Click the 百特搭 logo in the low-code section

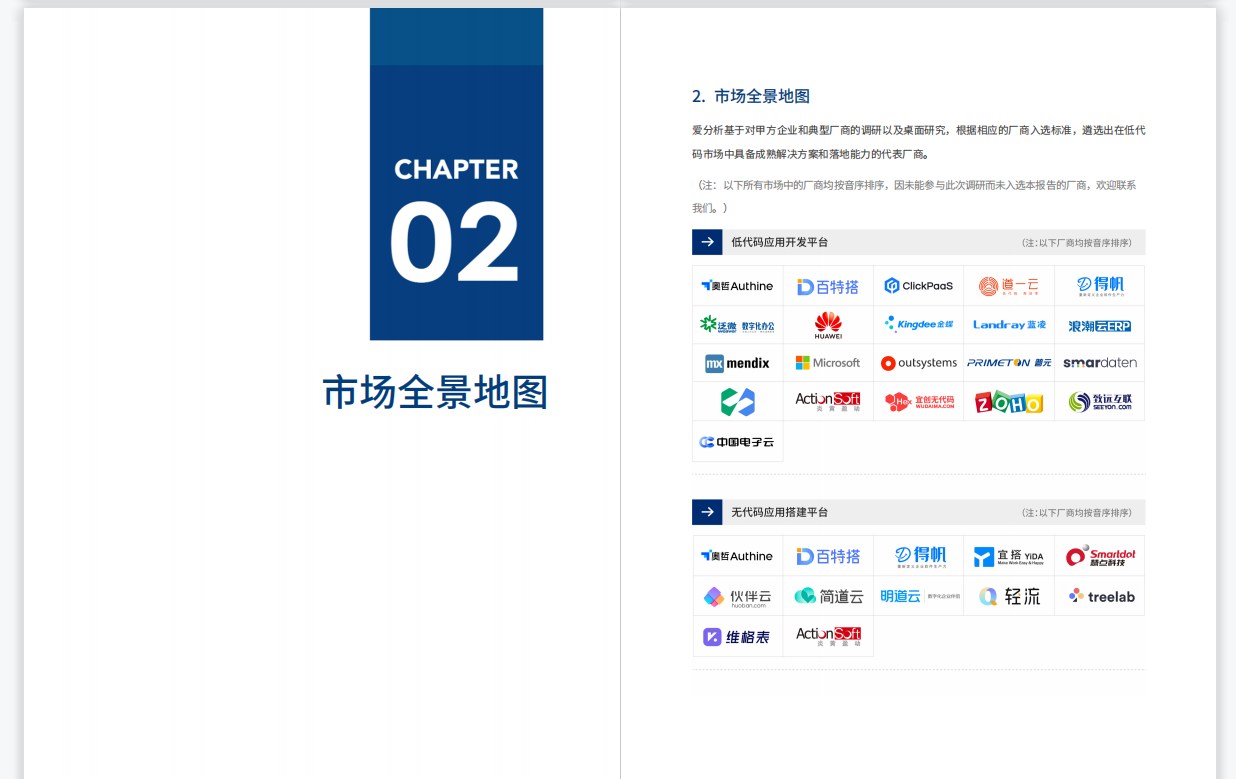828,287
